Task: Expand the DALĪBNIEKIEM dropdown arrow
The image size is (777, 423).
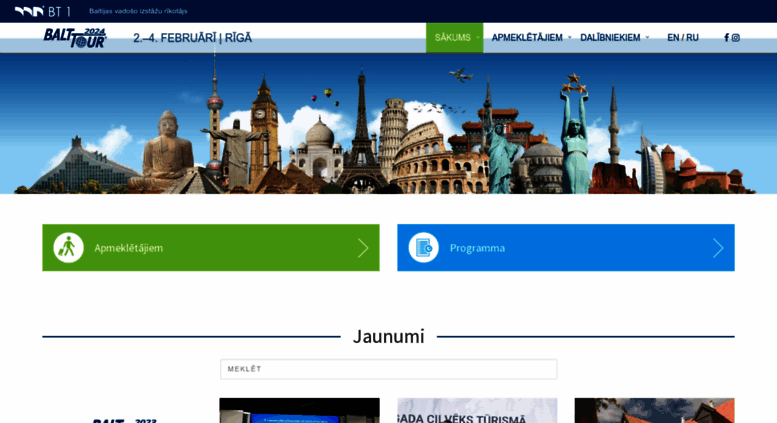Action: coord(647,37)
